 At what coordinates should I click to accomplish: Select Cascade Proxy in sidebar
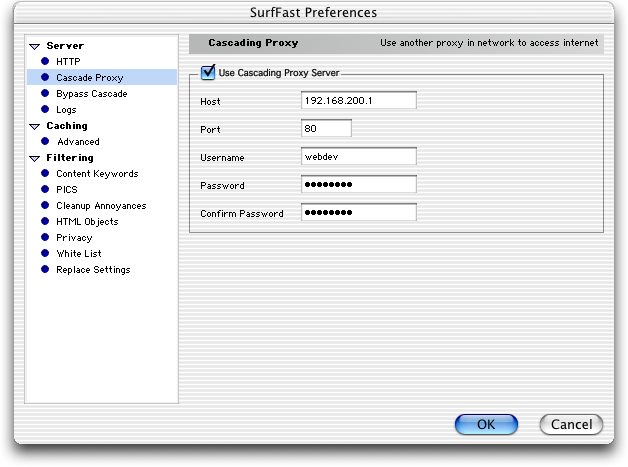[102, 77]
